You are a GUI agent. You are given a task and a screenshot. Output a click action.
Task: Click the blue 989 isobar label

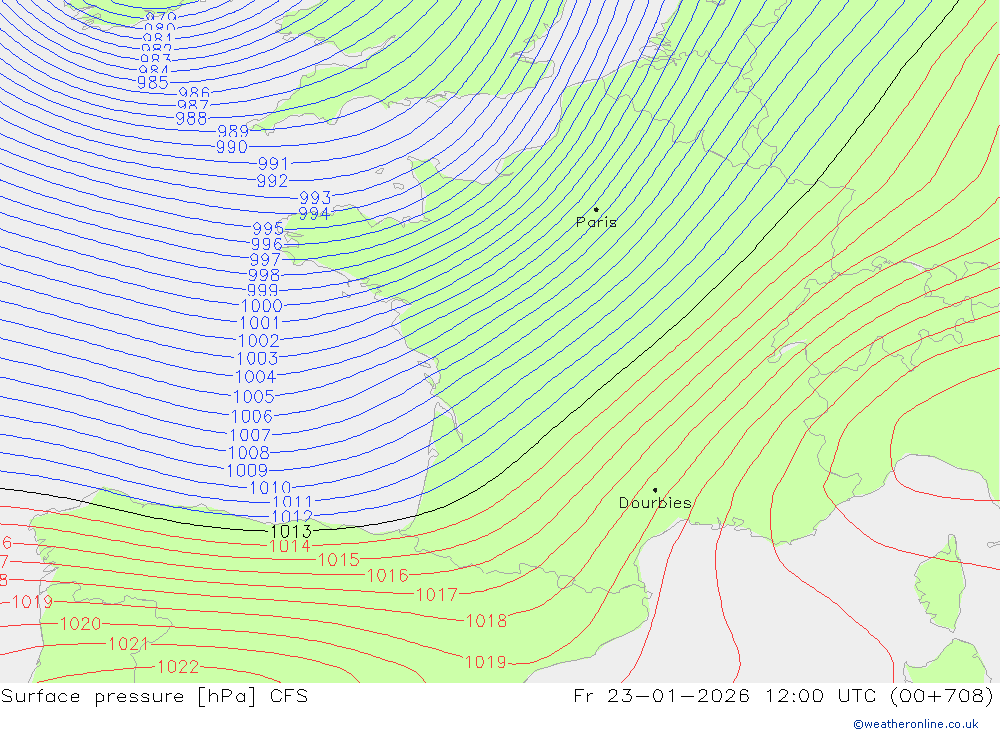click(x=233, y=131)
